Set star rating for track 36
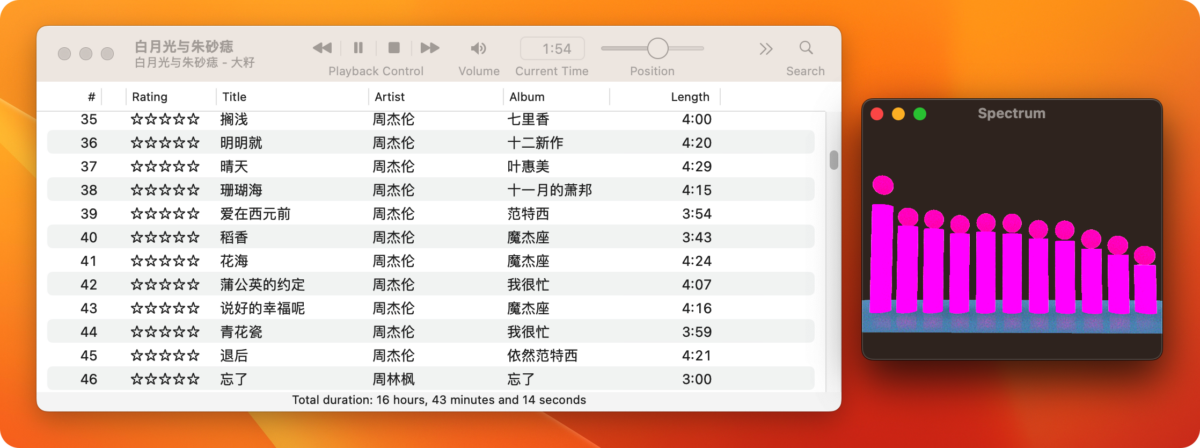 [165, 143]
